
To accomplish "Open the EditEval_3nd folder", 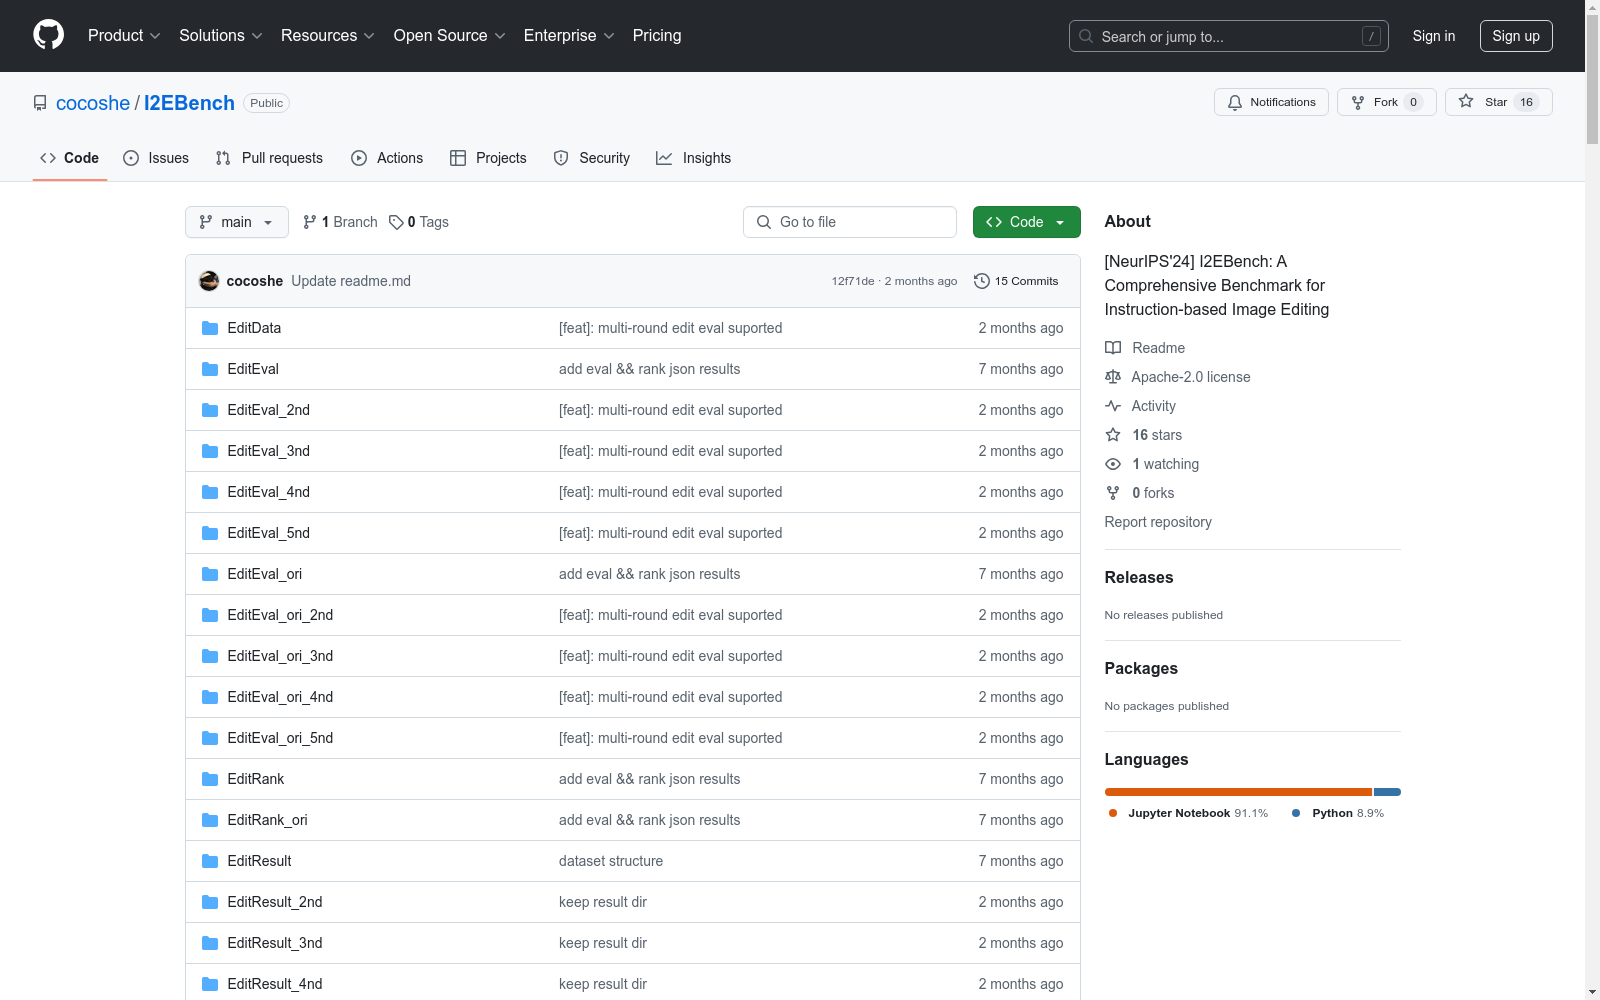I will (269, 451).
